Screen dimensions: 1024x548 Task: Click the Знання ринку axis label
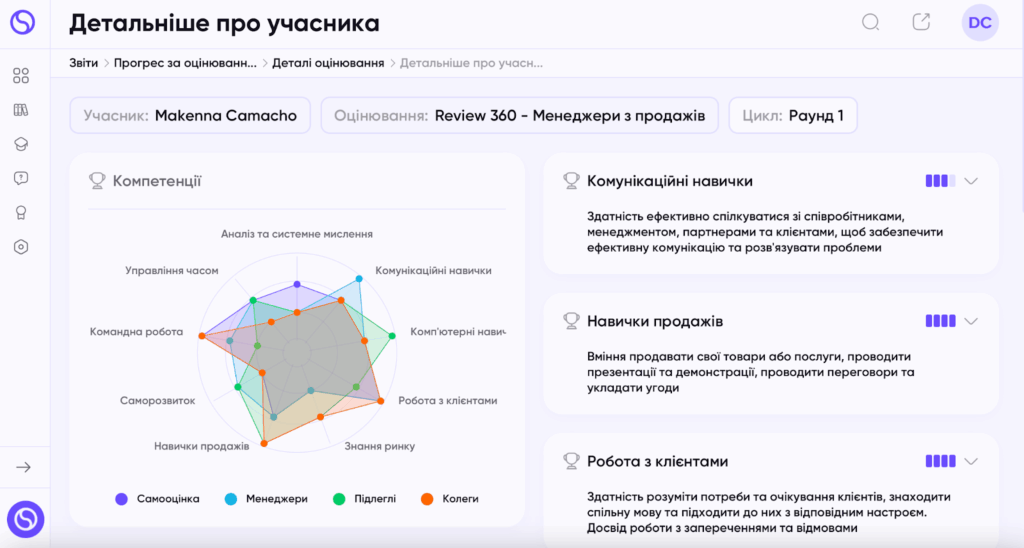(x=380, y=447)
